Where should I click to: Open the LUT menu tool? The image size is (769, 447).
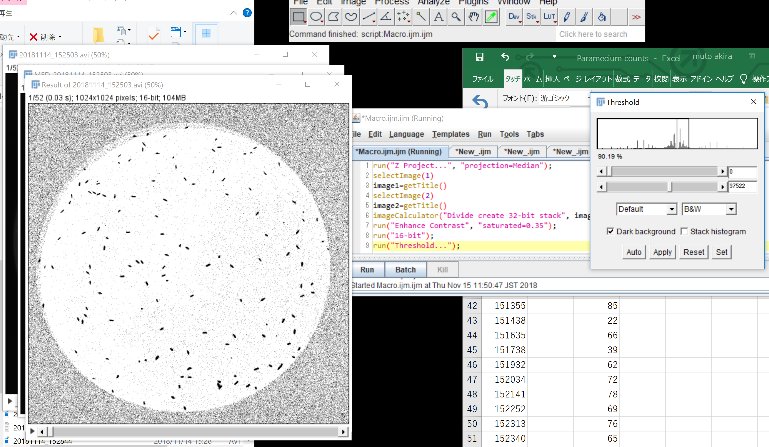point(549,17)
